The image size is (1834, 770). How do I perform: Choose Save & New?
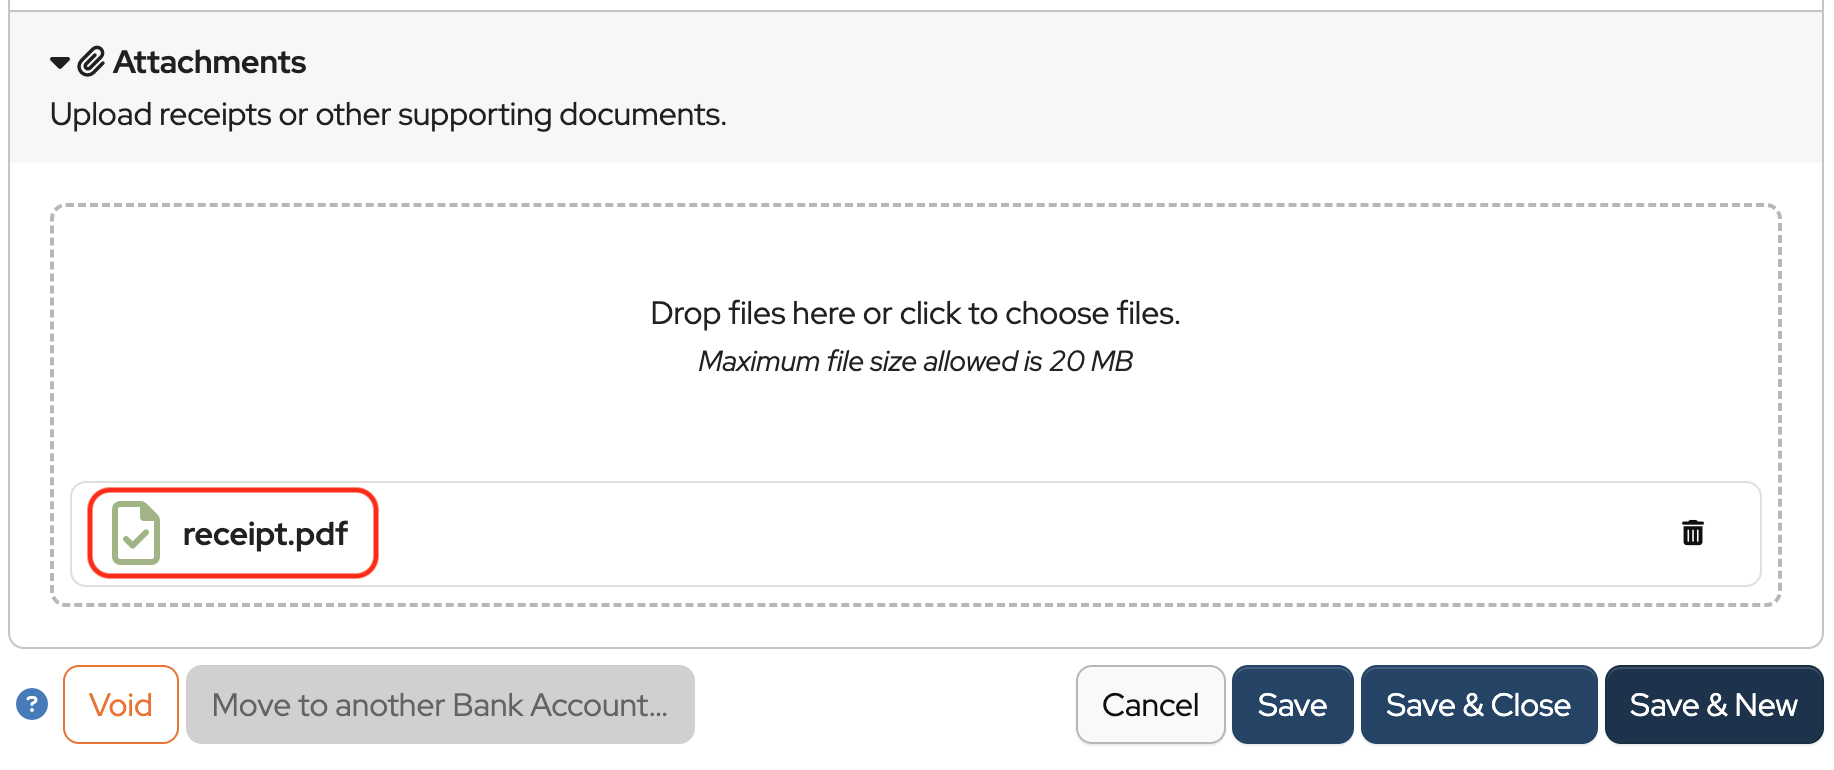(x=1713, y=705)
